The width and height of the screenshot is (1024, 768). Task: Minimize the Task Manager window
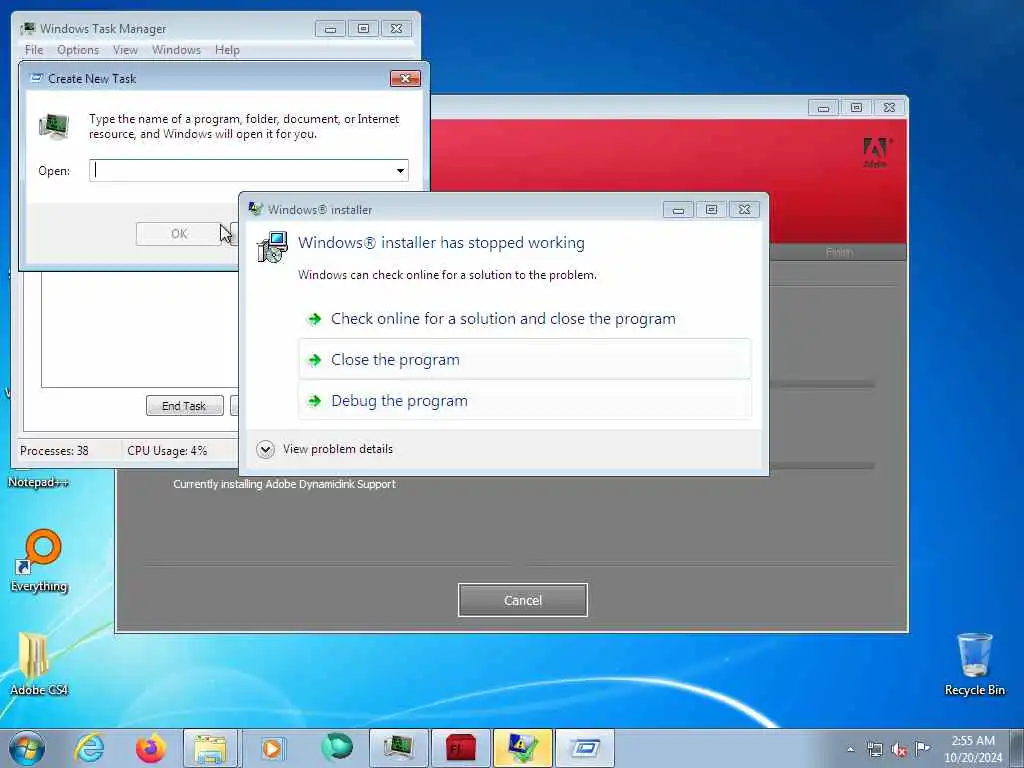point(330,29)
